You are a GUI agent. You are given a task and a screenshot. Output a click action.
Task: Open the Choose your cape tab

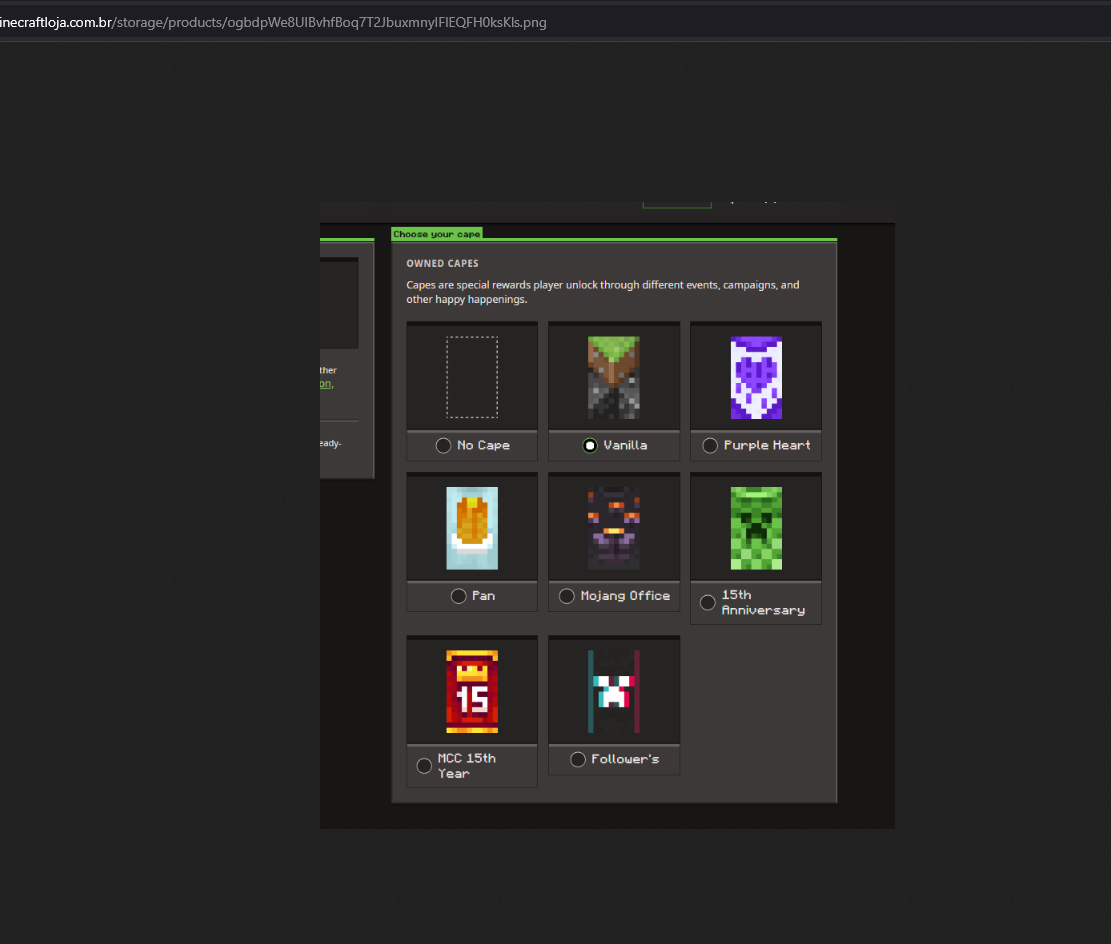click(436, 234)
